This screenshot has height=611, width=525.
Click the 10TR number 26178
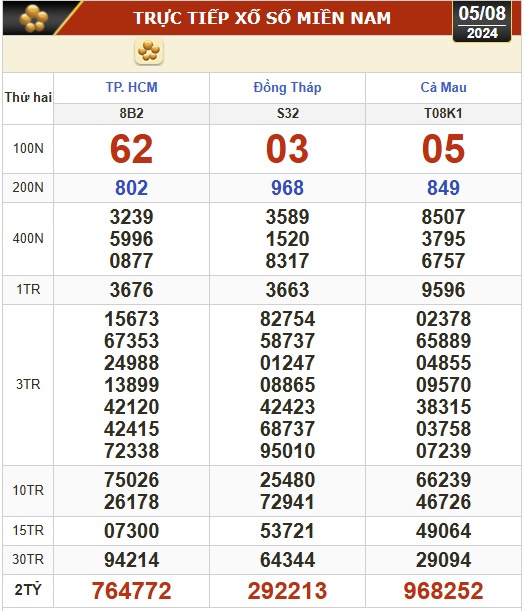click(x=131, y=502)
